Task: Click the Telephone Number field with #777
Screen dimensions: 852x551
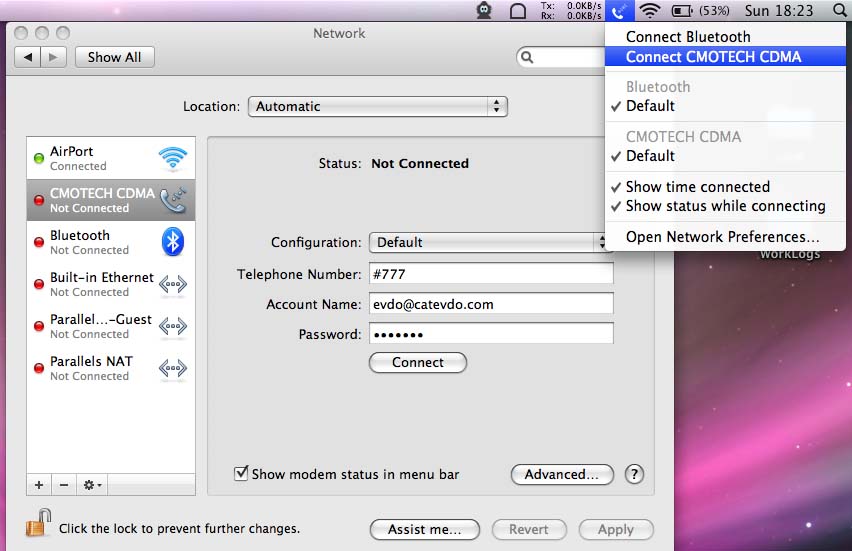Action: click(491, 273)
